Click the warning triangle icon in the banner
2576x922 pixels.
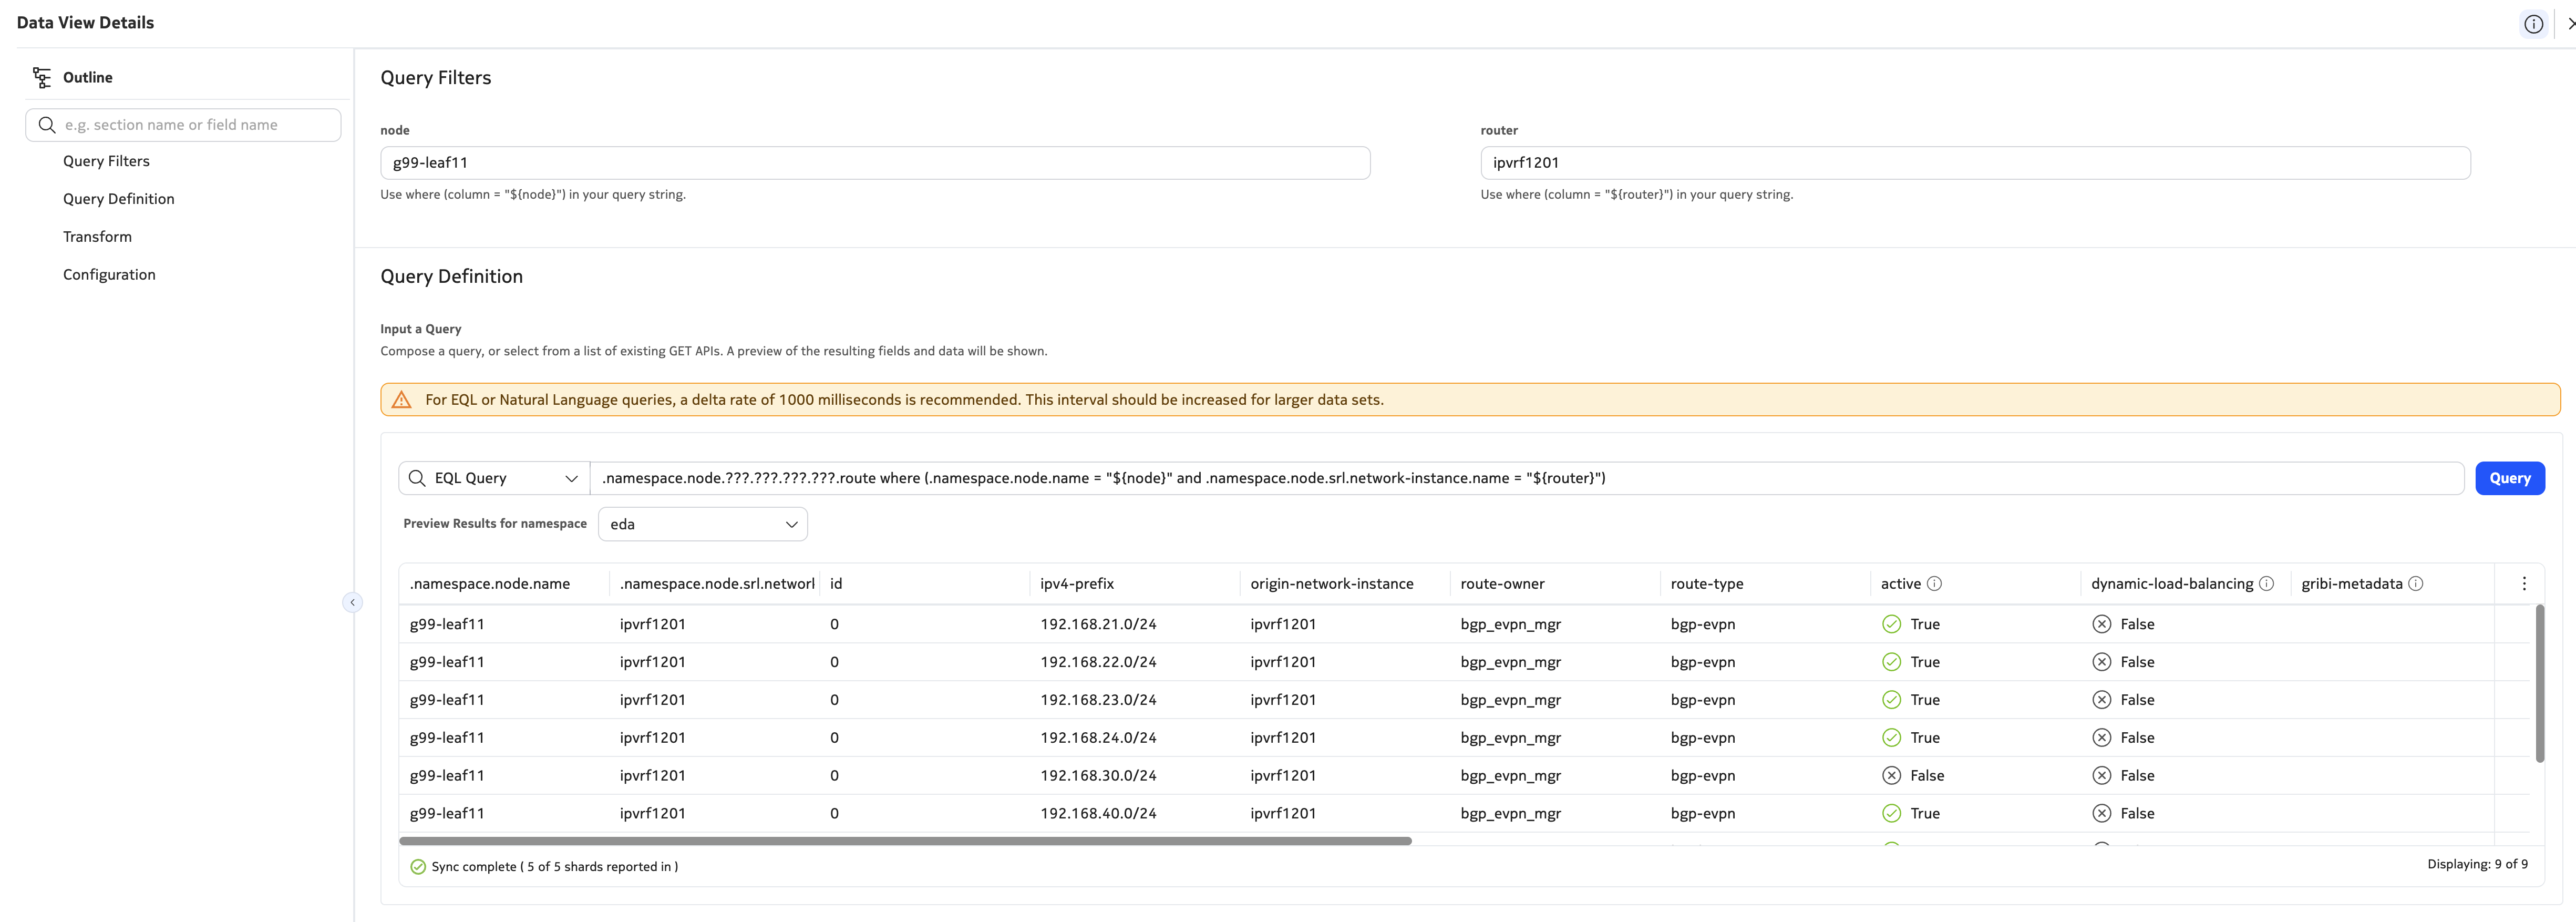coord(402,400)
